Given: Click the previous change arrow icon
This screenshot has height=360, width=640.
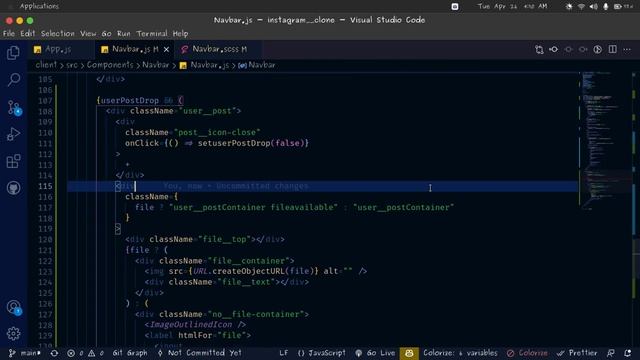Looking at the screenshot, I should (x=568, y=49).
